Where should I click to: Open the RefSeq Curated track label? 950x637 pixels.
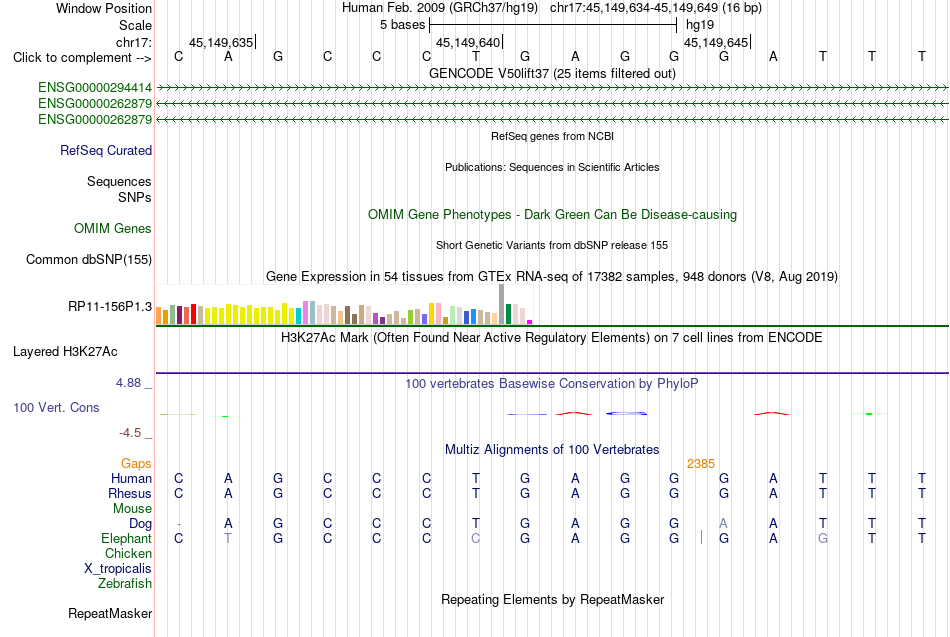[106, 150]
